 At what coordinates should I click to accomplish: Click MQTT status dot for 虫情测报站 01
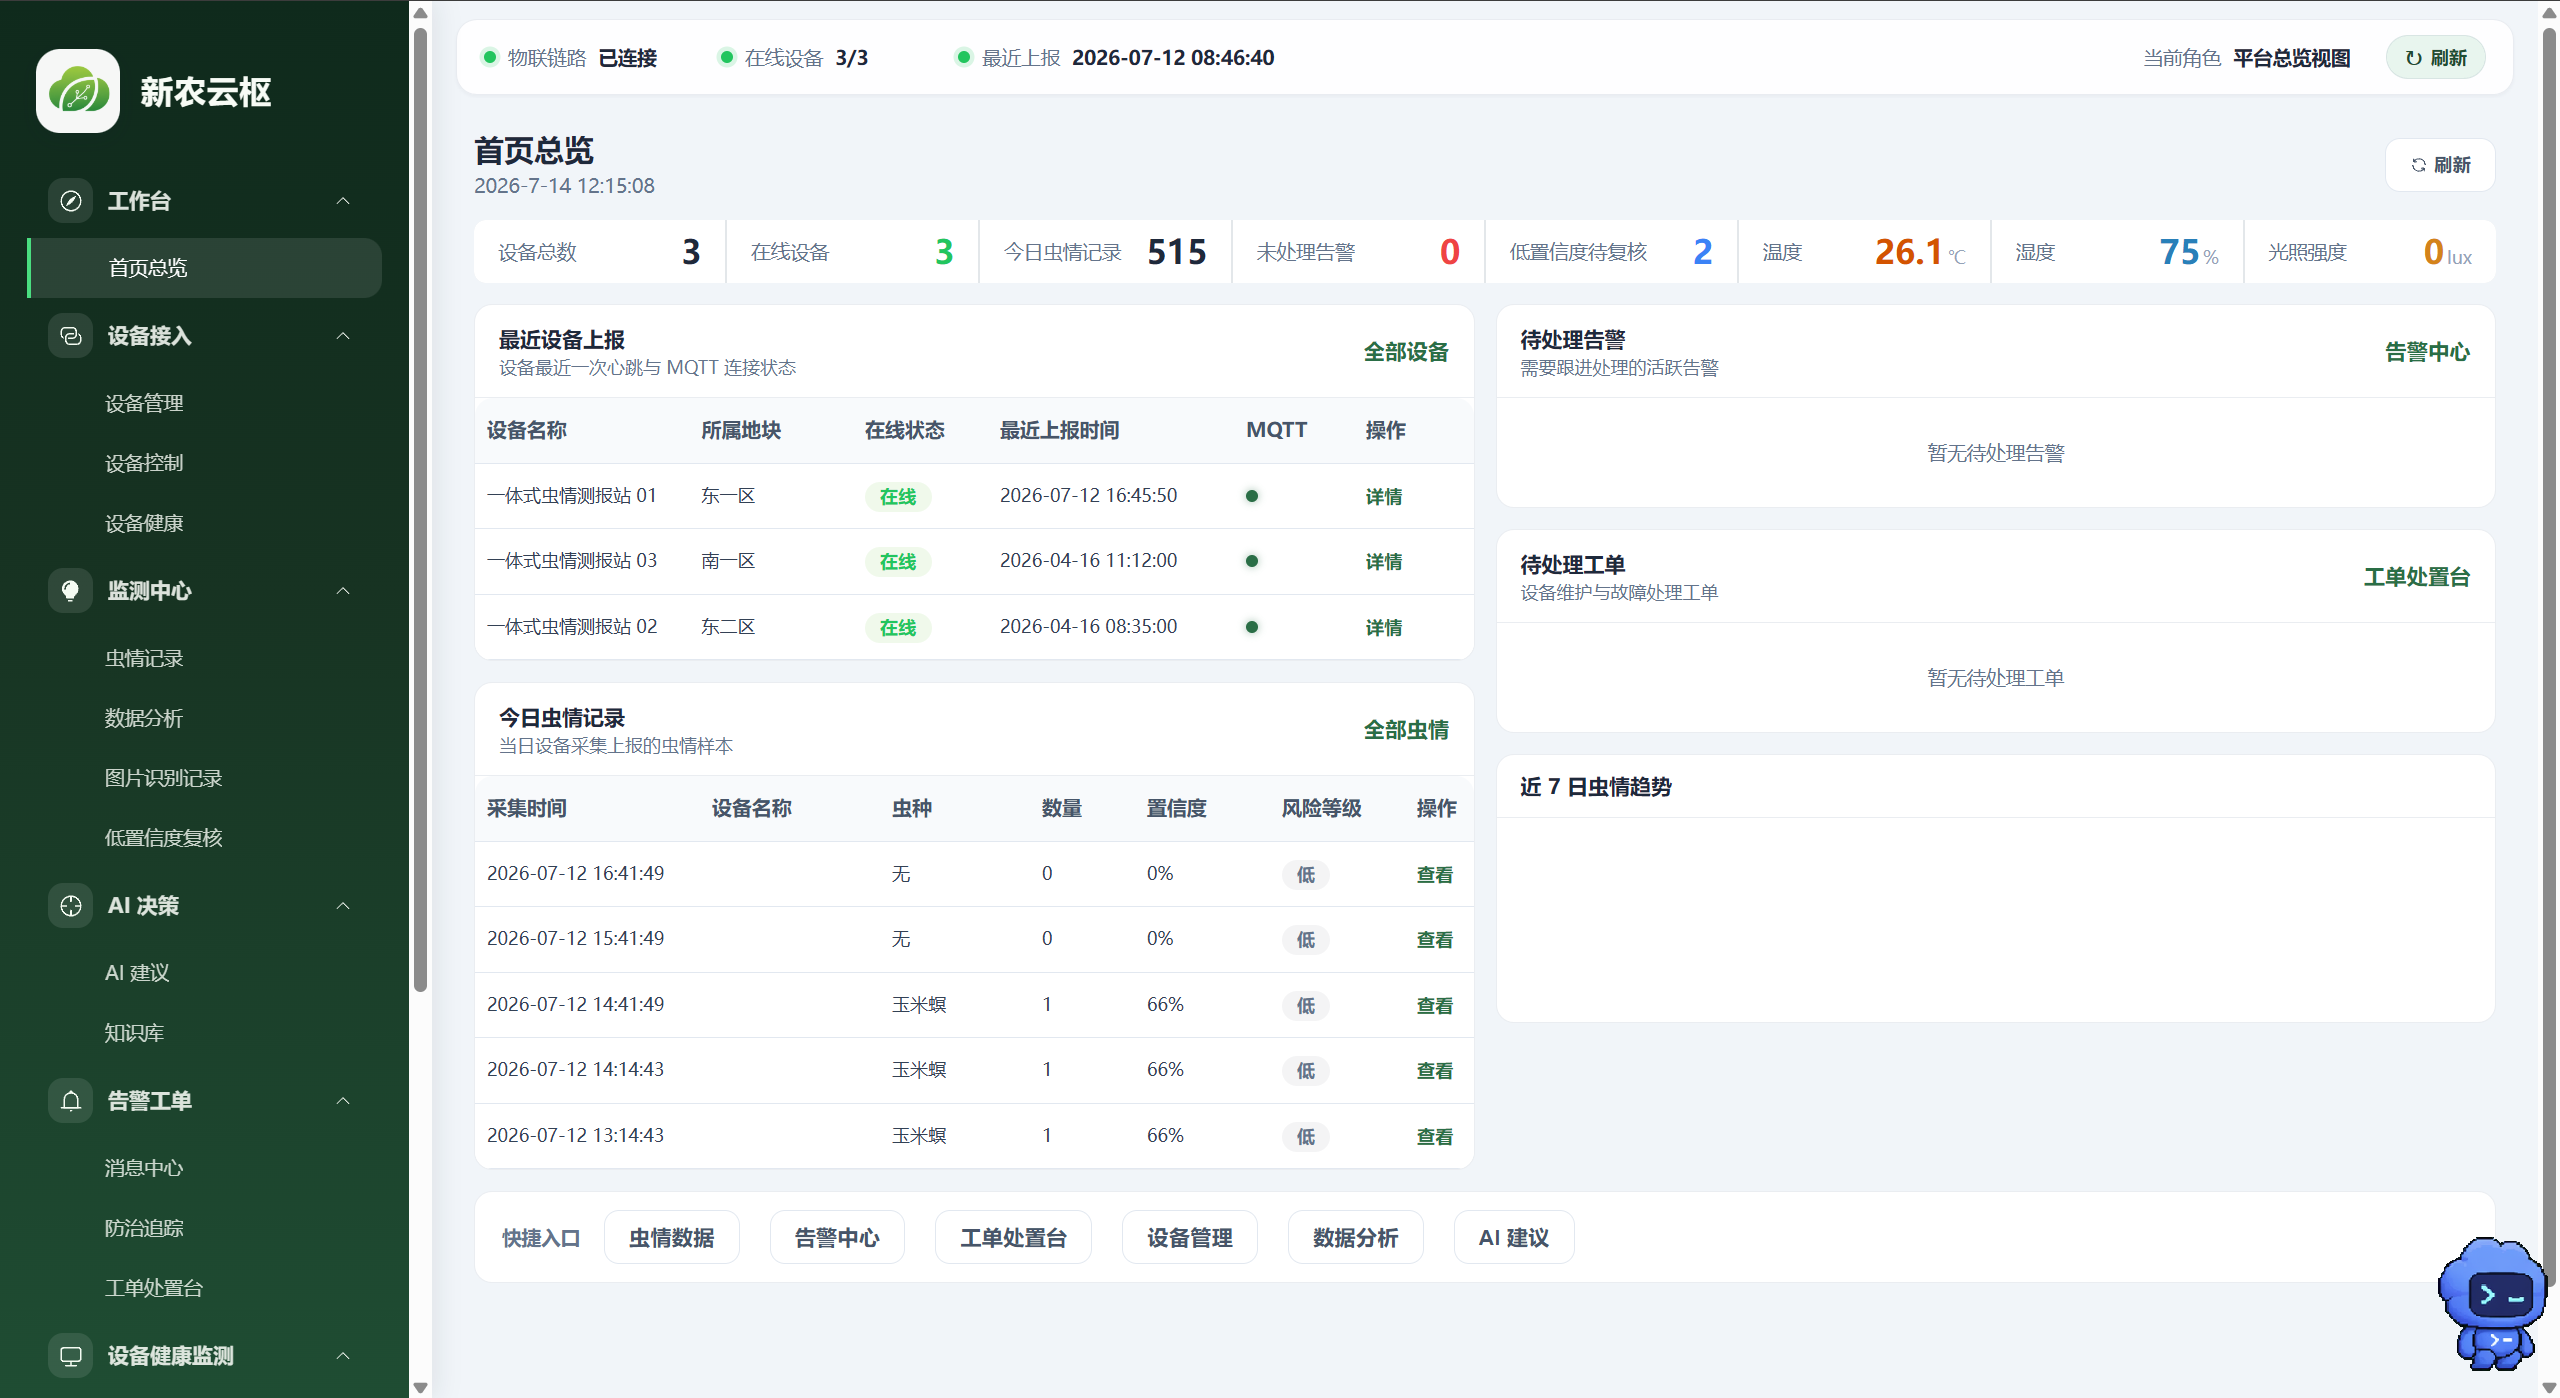[x=1252, y=496]
